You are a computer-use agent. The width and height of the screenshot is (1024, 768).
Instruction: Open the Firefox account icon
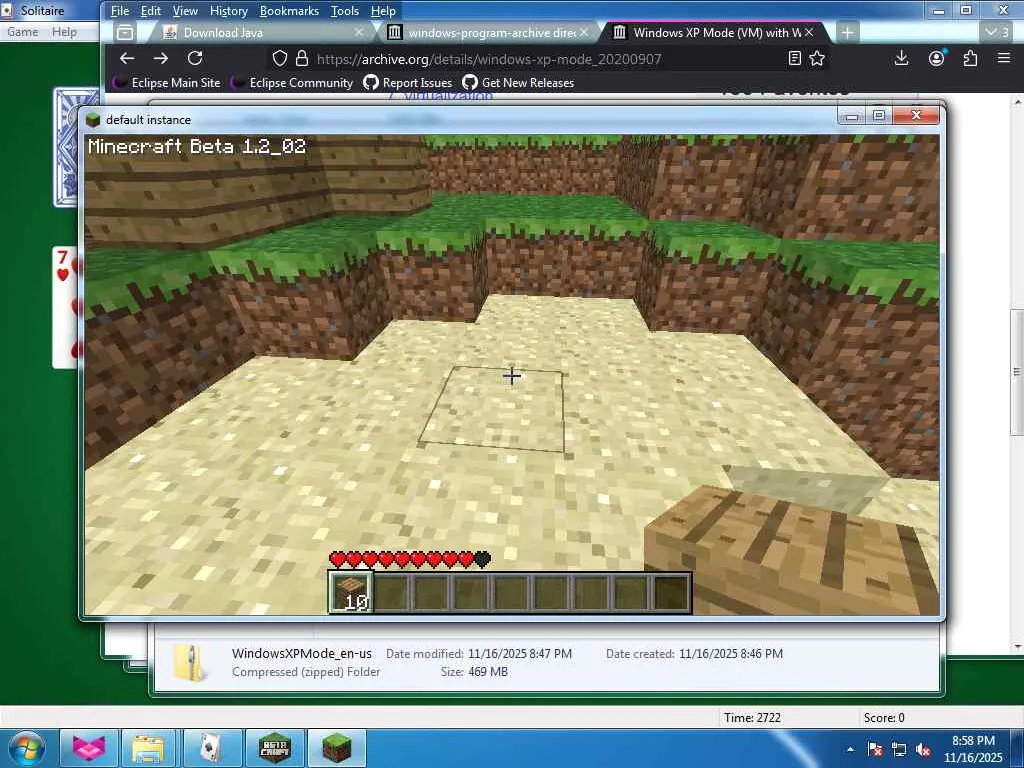[x=936, y=59]
